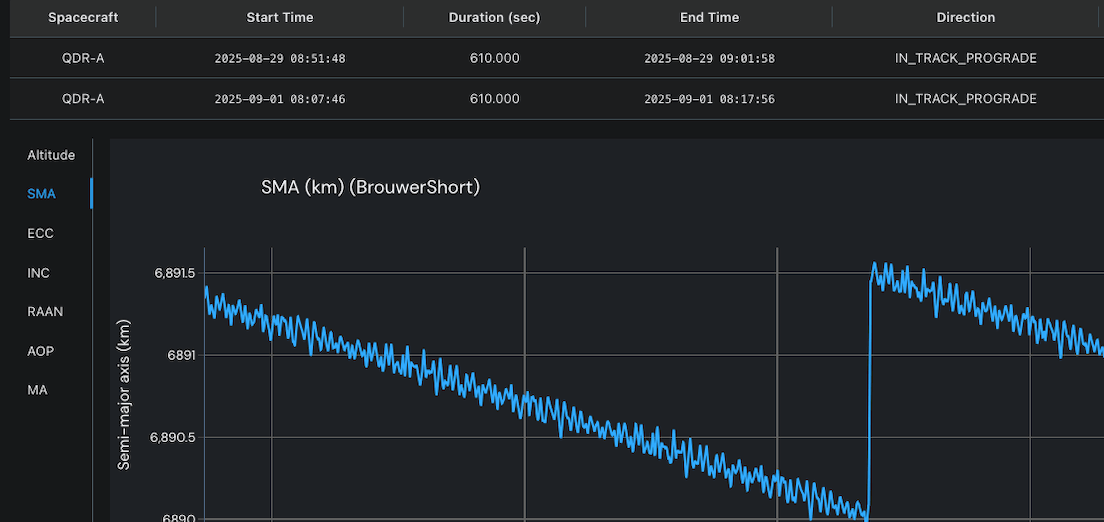Click end time 2025-08-29 09:01:58 cell
Viewport: 1104px width, 522px height.
[709, 58]
